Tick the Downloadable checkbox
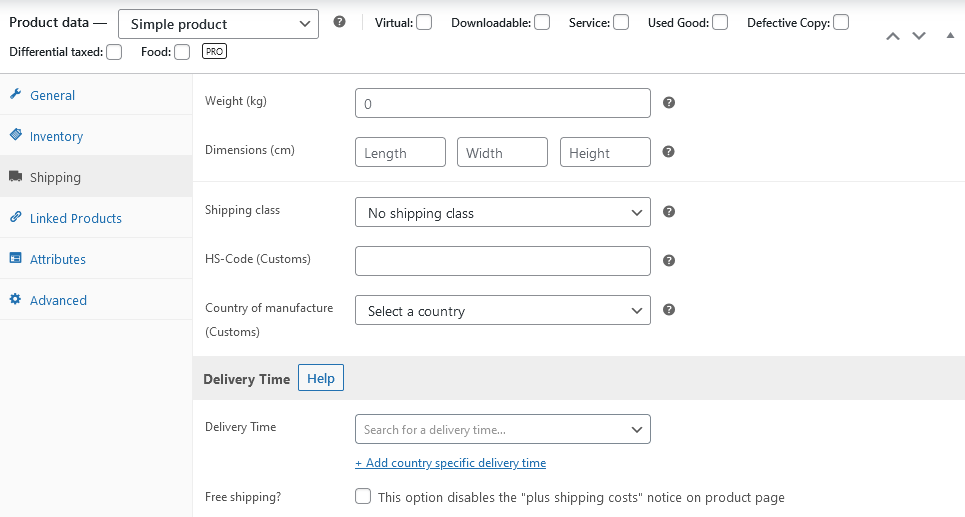The height and width of the screenshot is (517, 965). 542,23
